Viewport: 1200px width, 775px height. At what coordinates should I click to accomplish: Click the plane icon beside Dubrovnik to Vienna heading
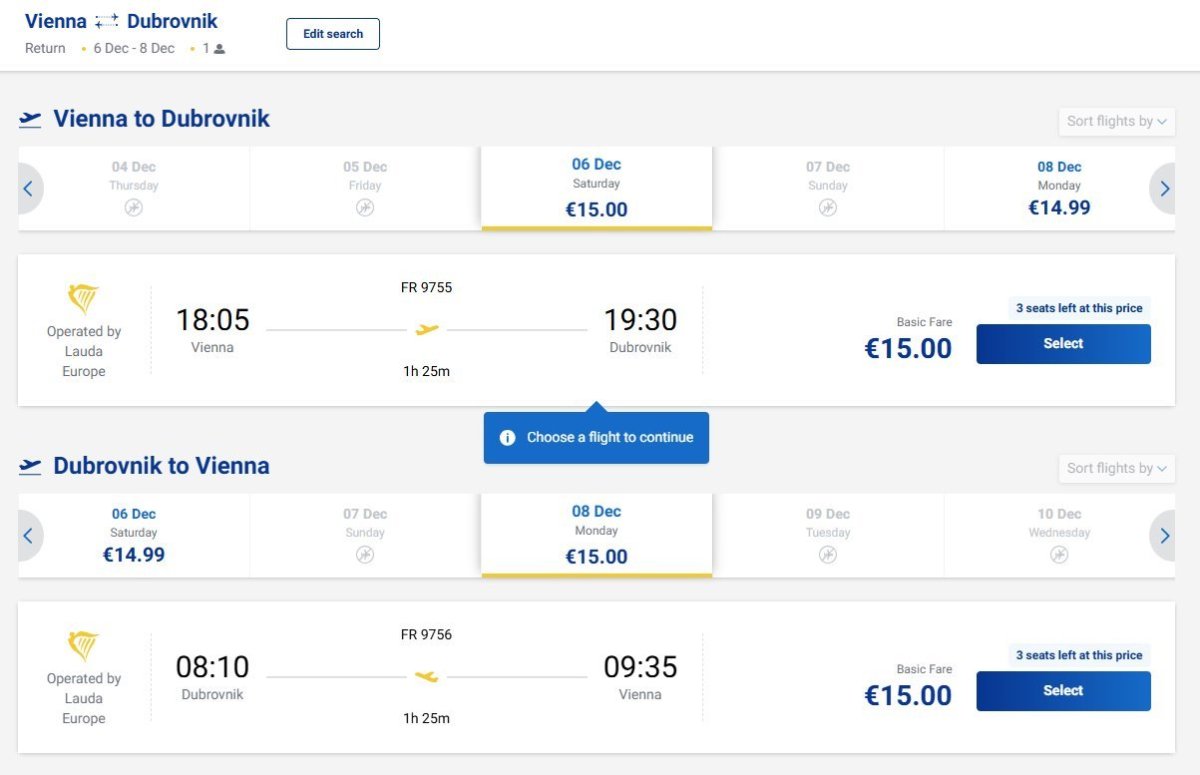click(30, 467)
